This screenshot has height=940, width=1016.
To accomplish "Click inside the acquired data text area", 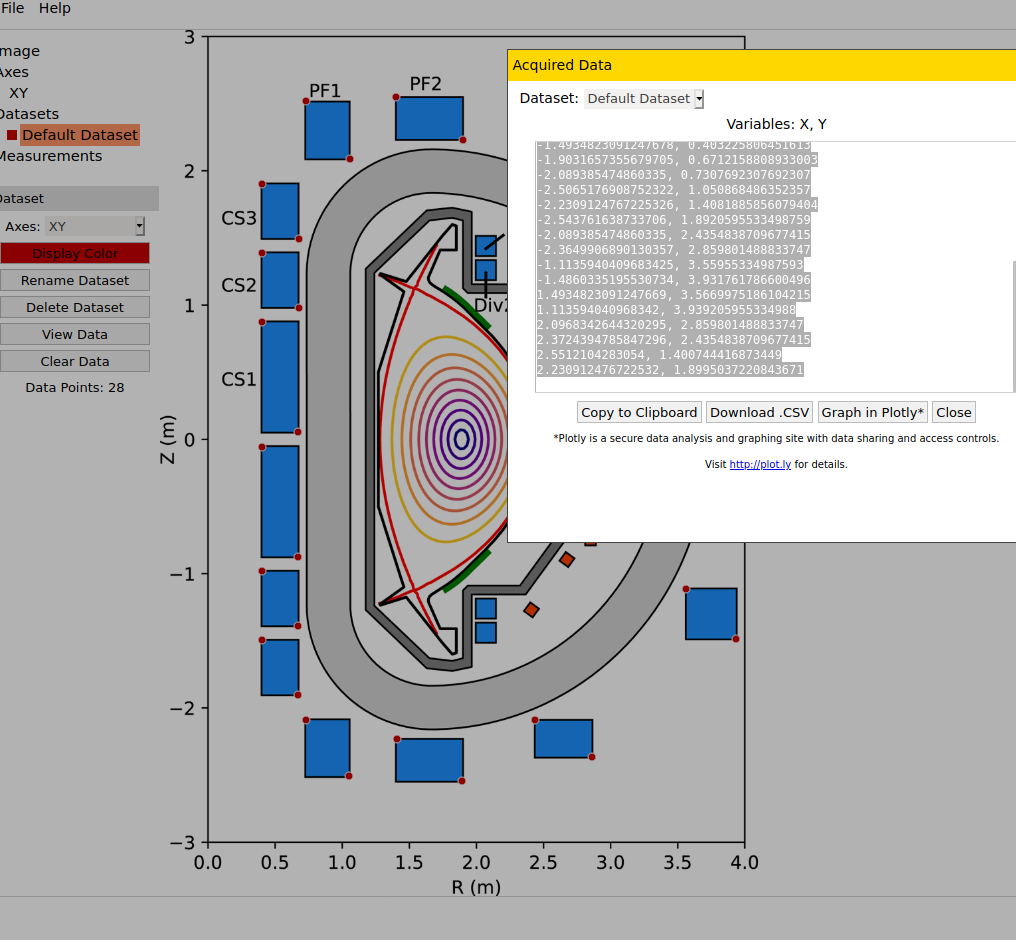I will tap(774, 267).
